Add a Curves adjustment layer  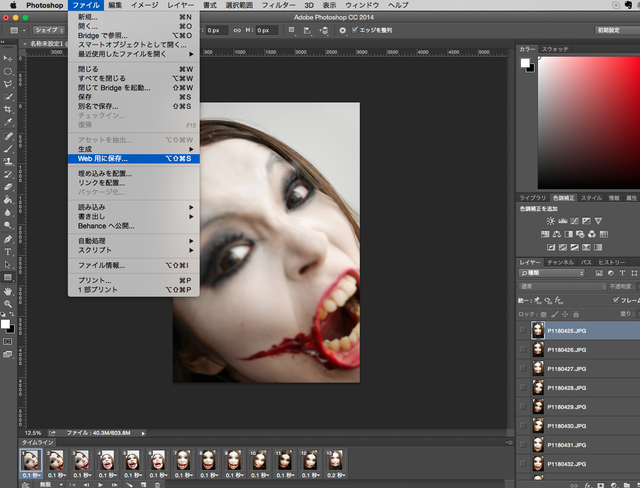click(x=574, y=221)
